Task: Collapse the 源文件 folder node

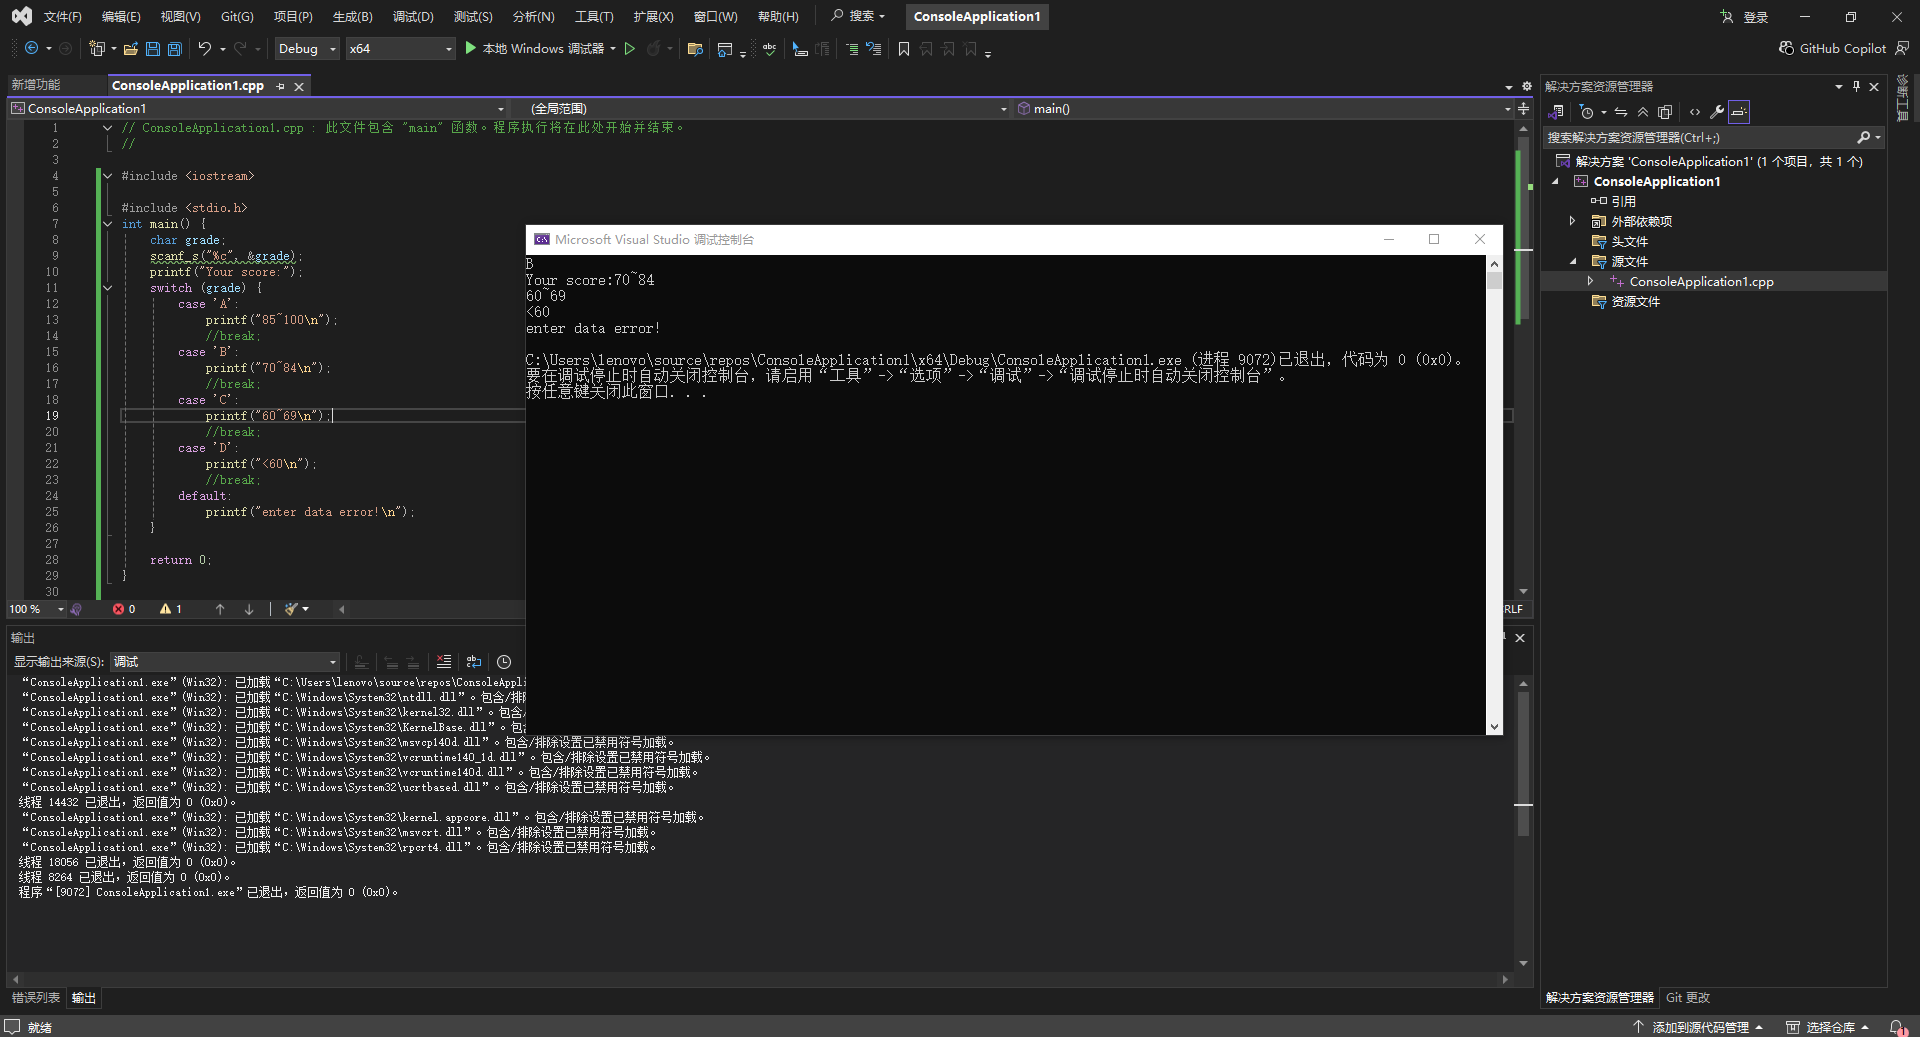Action: point(1572,261)
